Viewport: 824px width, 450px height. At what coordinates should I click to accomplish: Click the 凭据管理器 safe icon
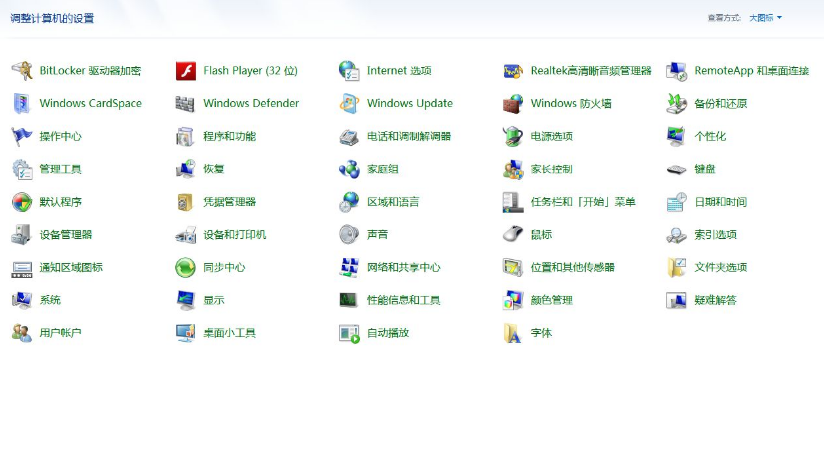pyautogui.click(x=186, y=202)
